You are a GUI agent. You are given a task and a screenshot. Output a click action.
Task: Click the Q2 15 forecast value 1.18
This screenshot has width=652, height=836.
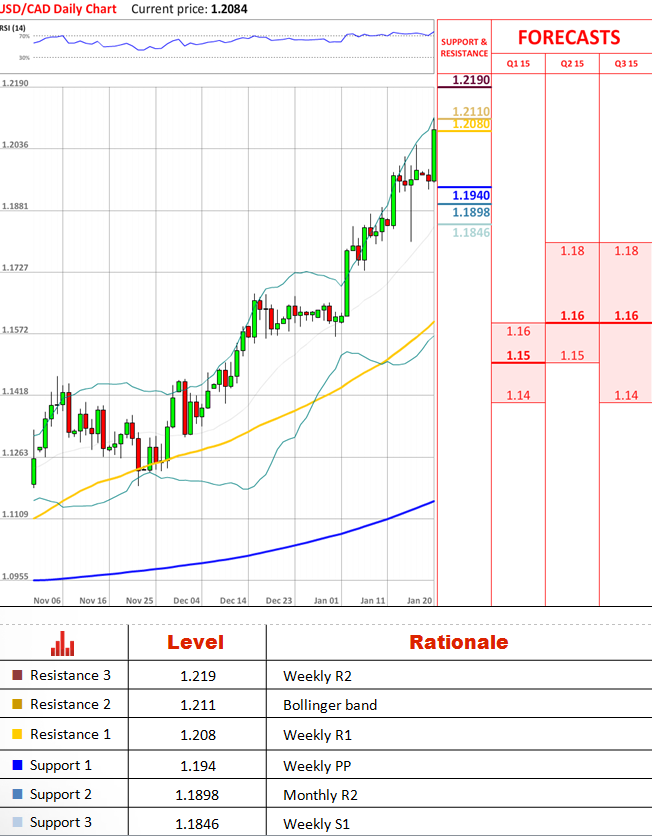point(572,251)
